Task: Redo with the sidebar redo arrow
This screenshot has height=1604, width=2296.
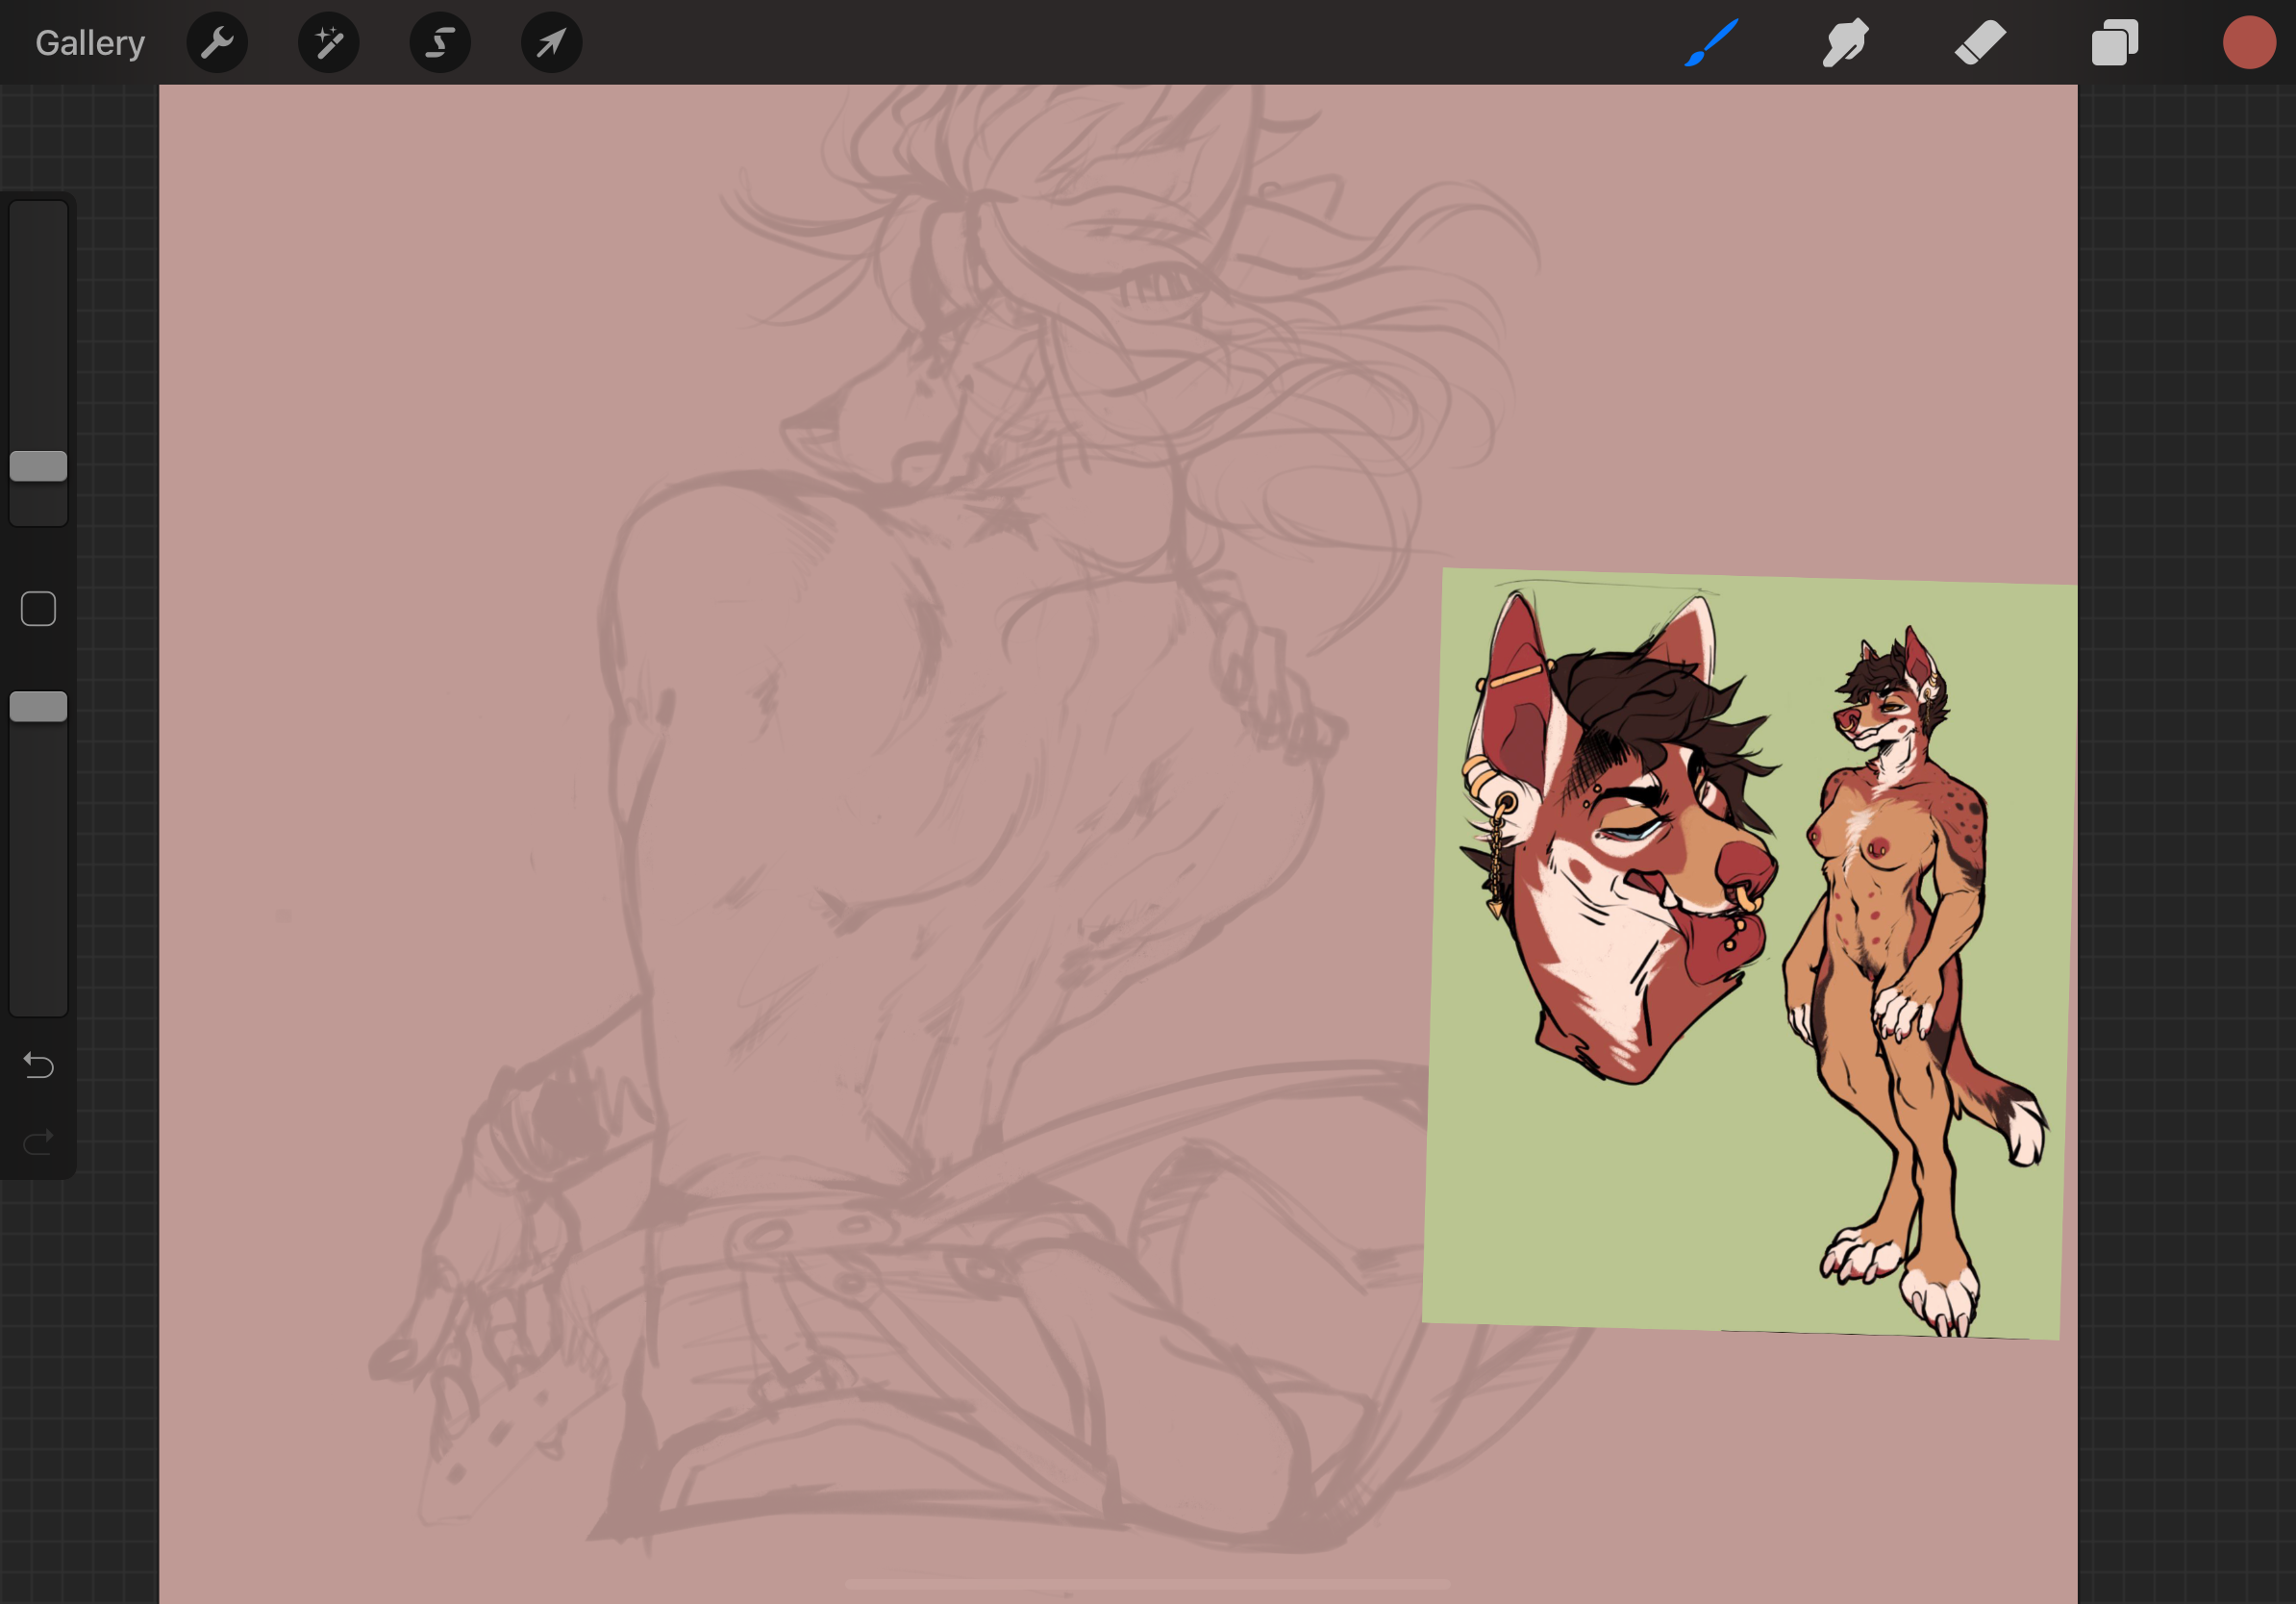Action: pyautogui.click(x=39, y=1141)
